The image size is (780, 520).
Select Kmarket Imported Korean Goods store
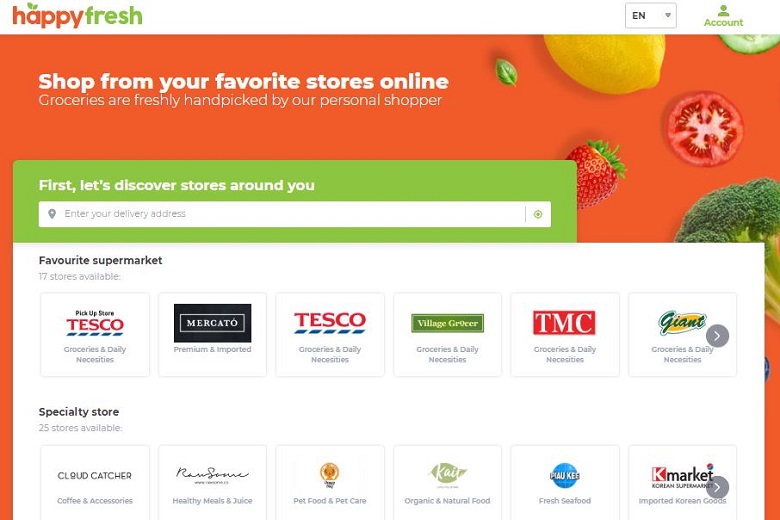pyautogui.click(x=682, y=483)
